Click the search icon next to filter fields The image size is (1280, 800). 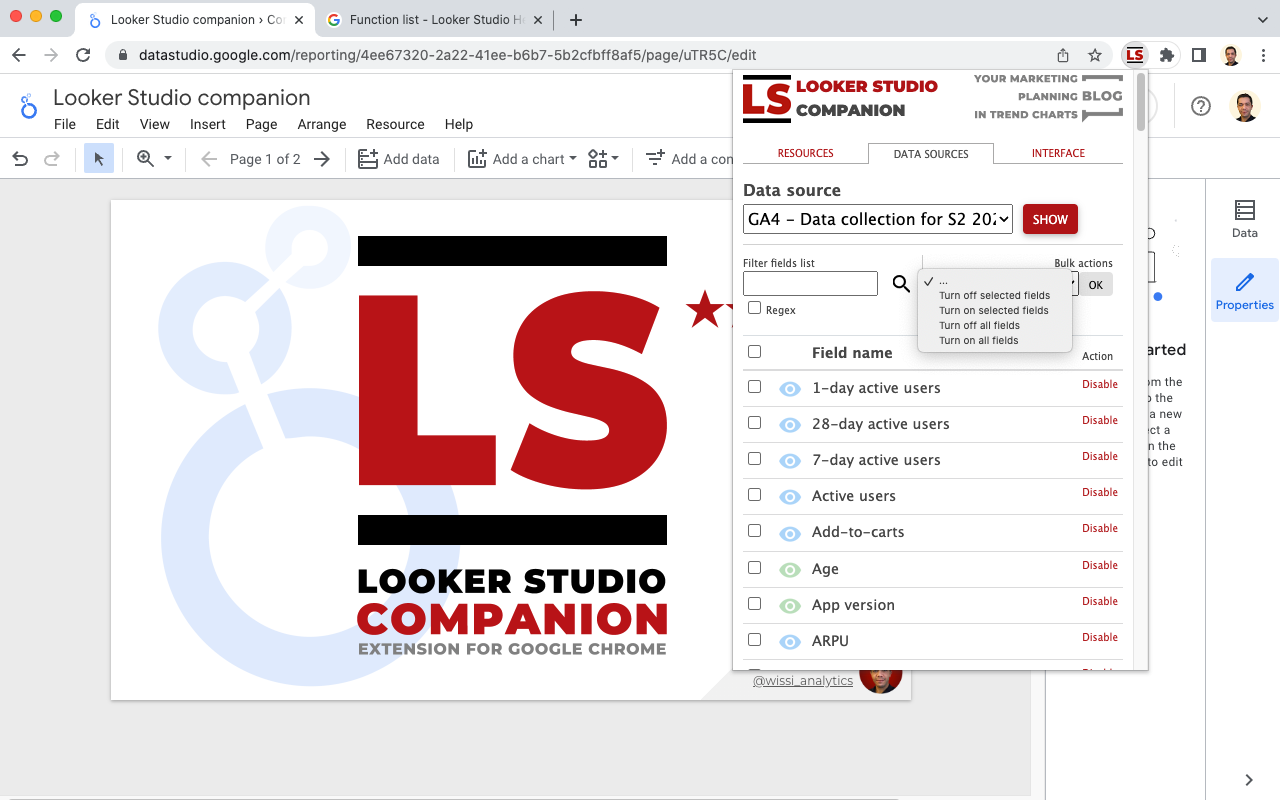pos(900,283)
